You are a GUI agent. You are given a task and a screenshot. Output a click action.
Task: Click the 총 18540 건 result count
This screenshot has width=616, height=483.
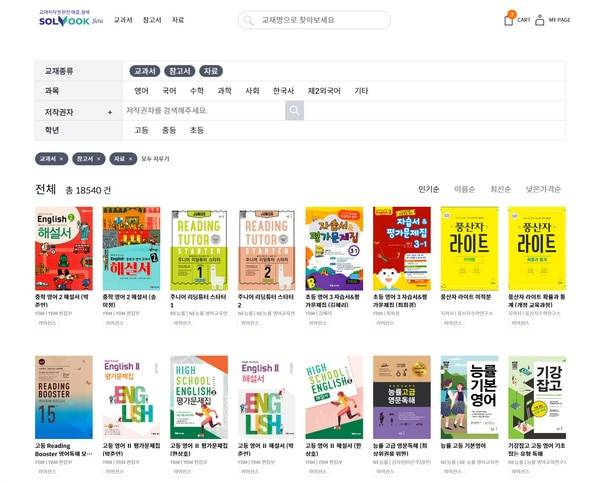point(88,190)
